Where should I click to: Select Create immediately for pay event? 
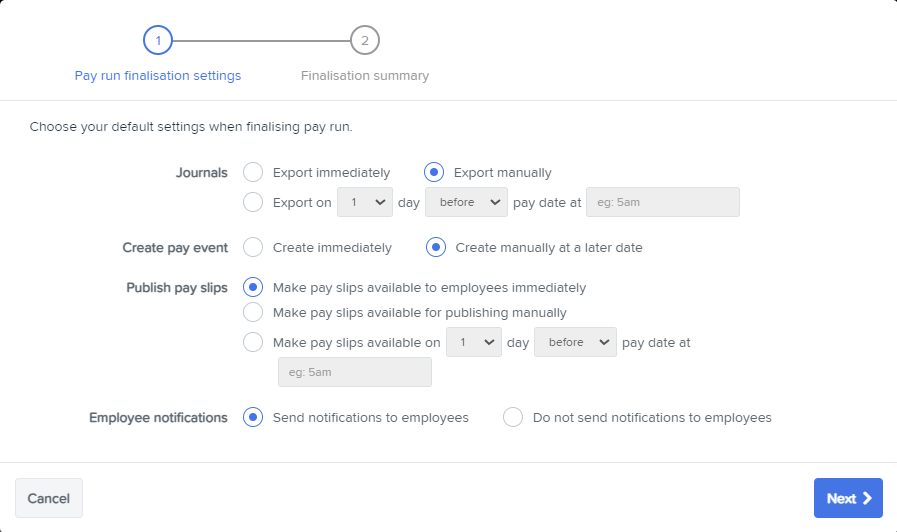(253, 247)
